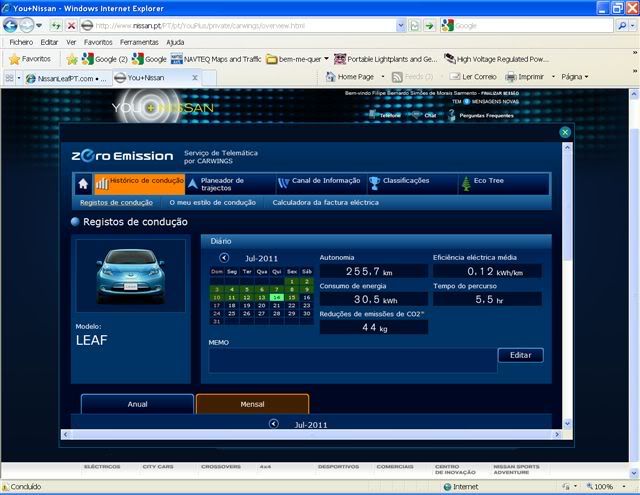
Task: Expand the address bar history dropdown
Action: tap(401, 26)
